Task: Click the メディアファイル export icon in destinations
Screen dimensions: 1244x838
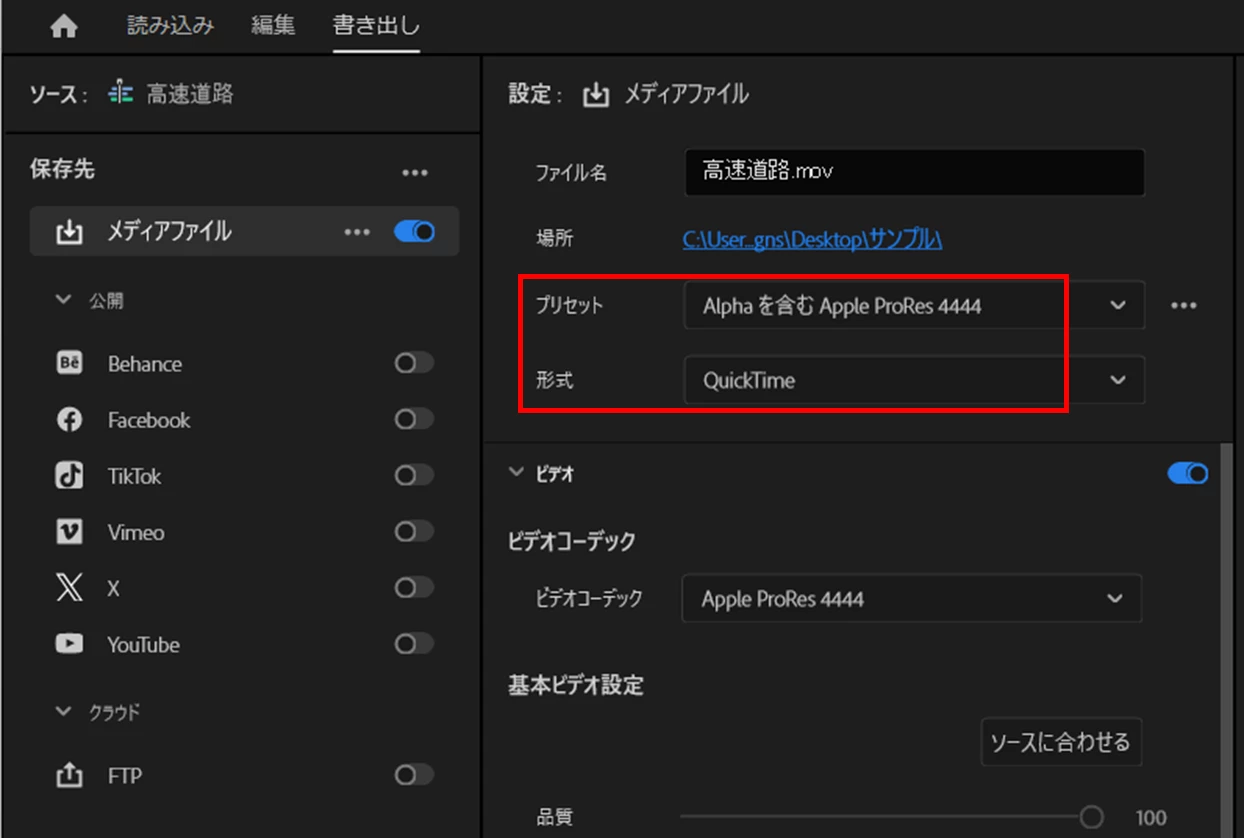Action: click(x=68, y=232)
